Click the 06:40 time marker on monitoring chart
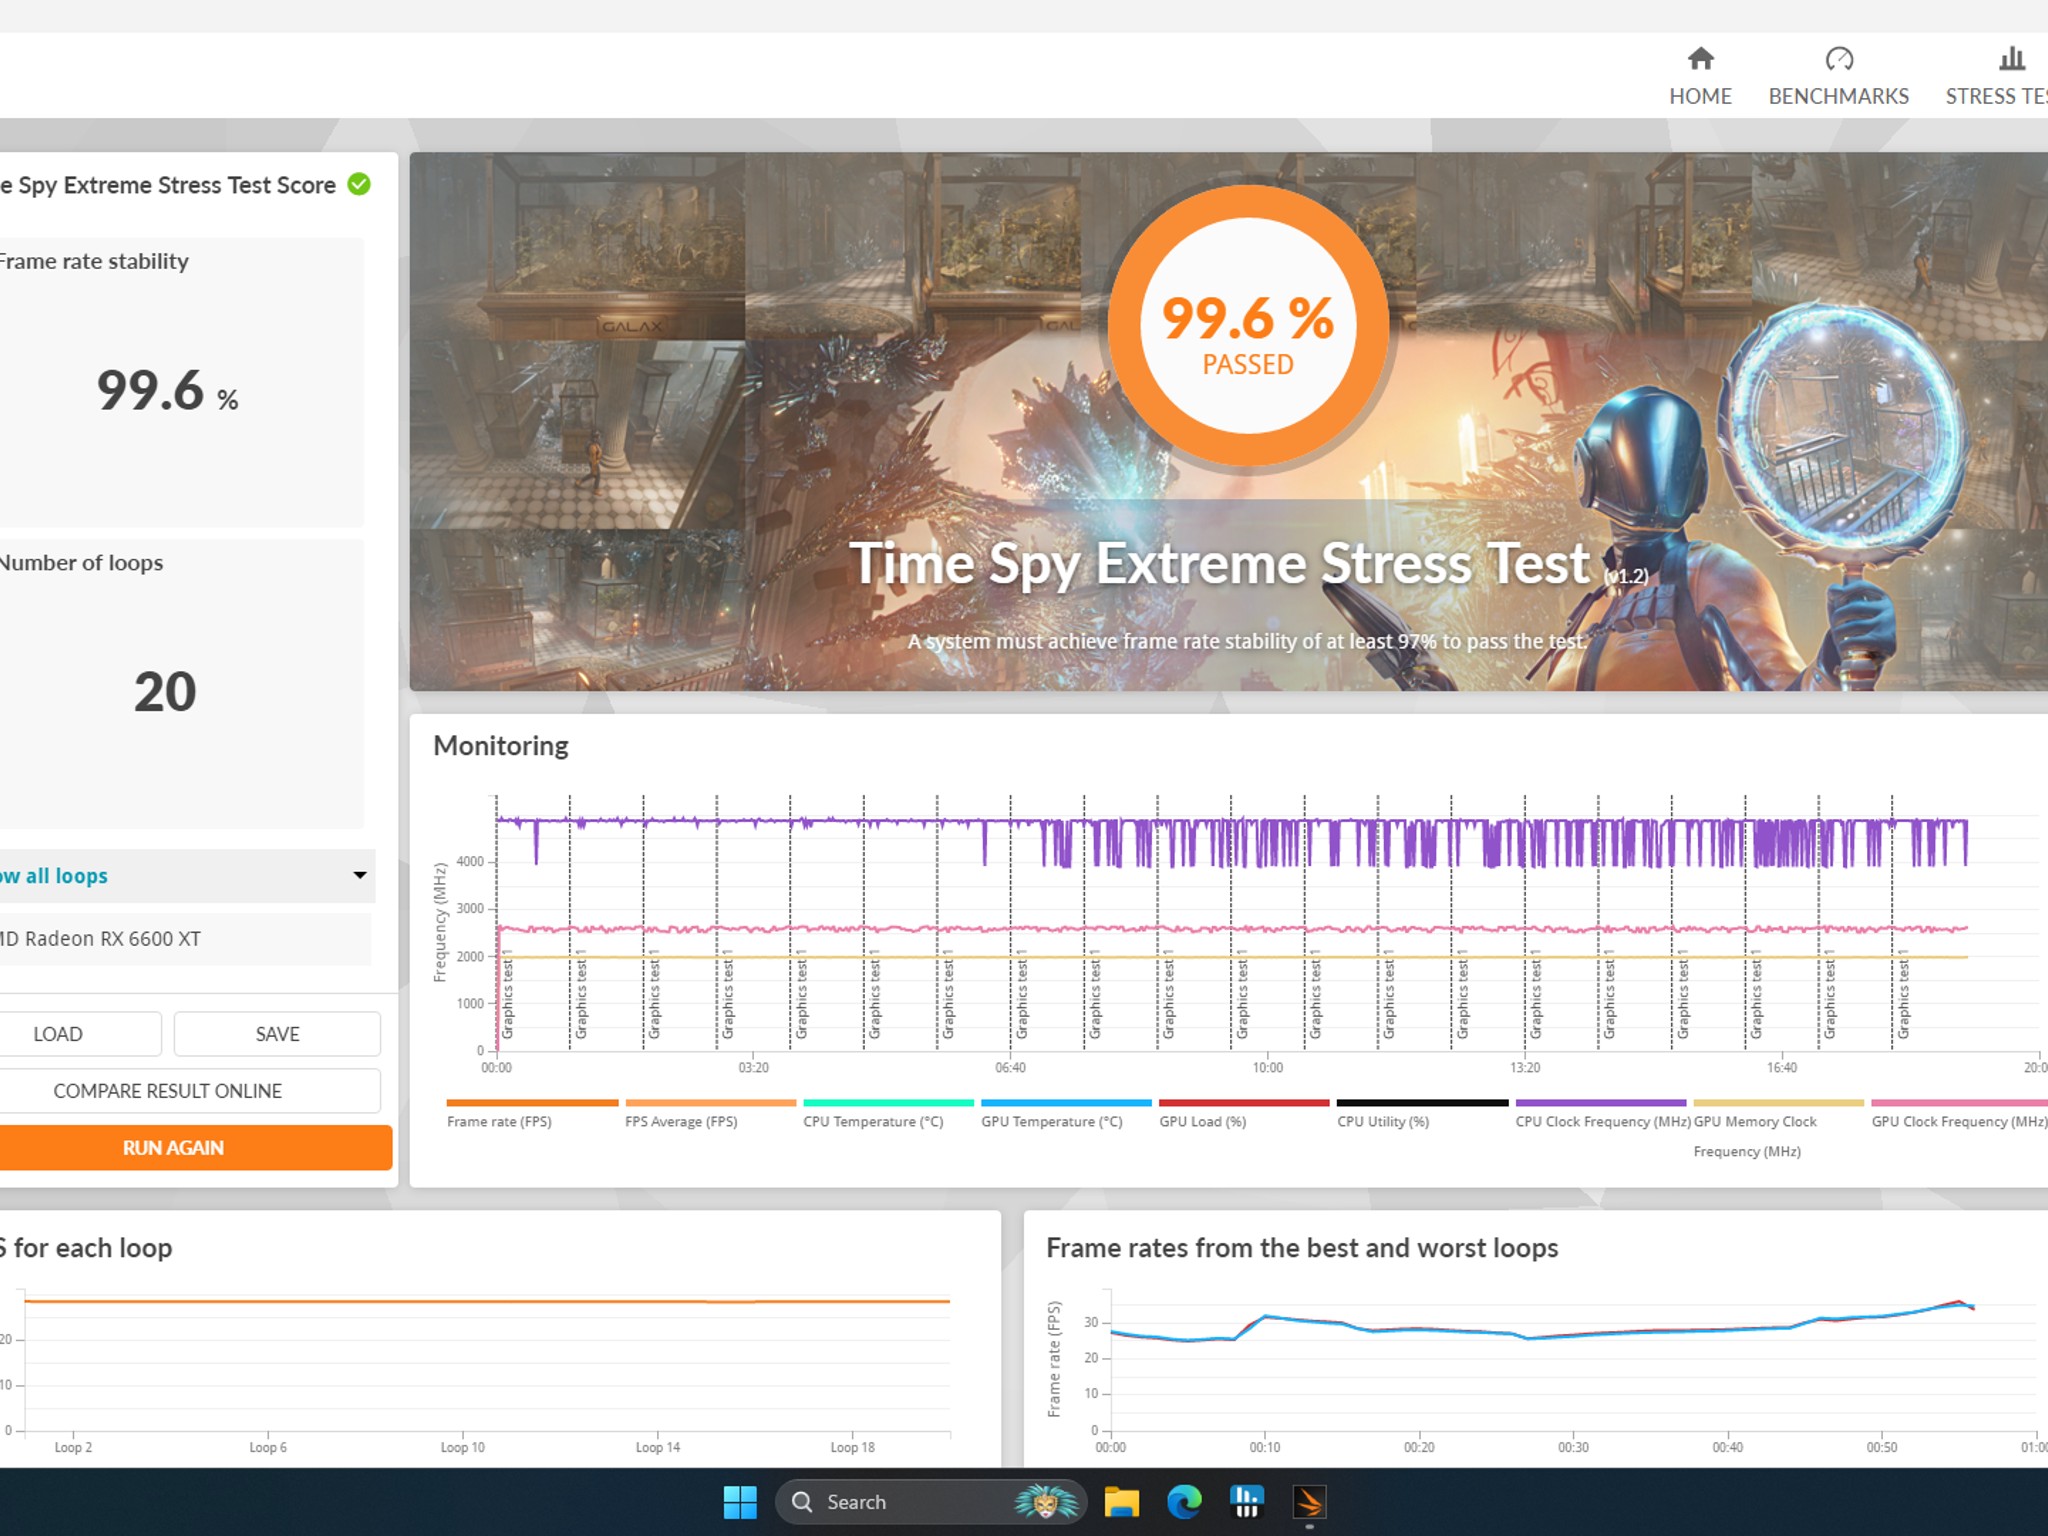Screen dimensions: 2048x1536 coord(1010,1068)
